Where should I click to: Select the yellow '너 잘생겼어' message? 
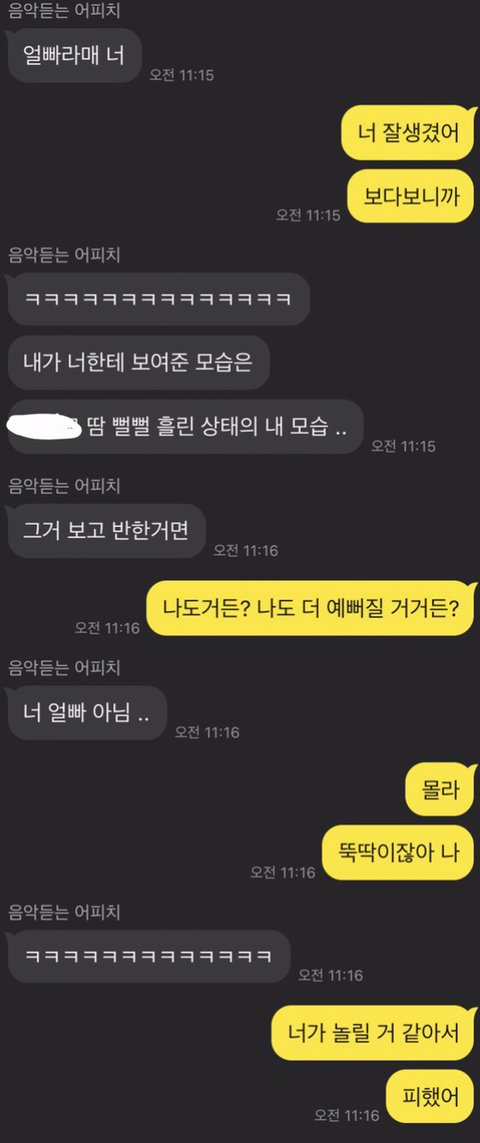[x=409, y=133]
